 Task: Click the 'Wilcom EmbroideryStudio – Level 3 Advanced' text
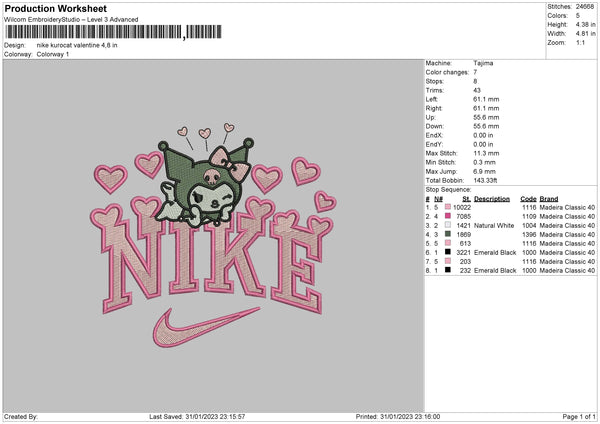pos(71,20)
